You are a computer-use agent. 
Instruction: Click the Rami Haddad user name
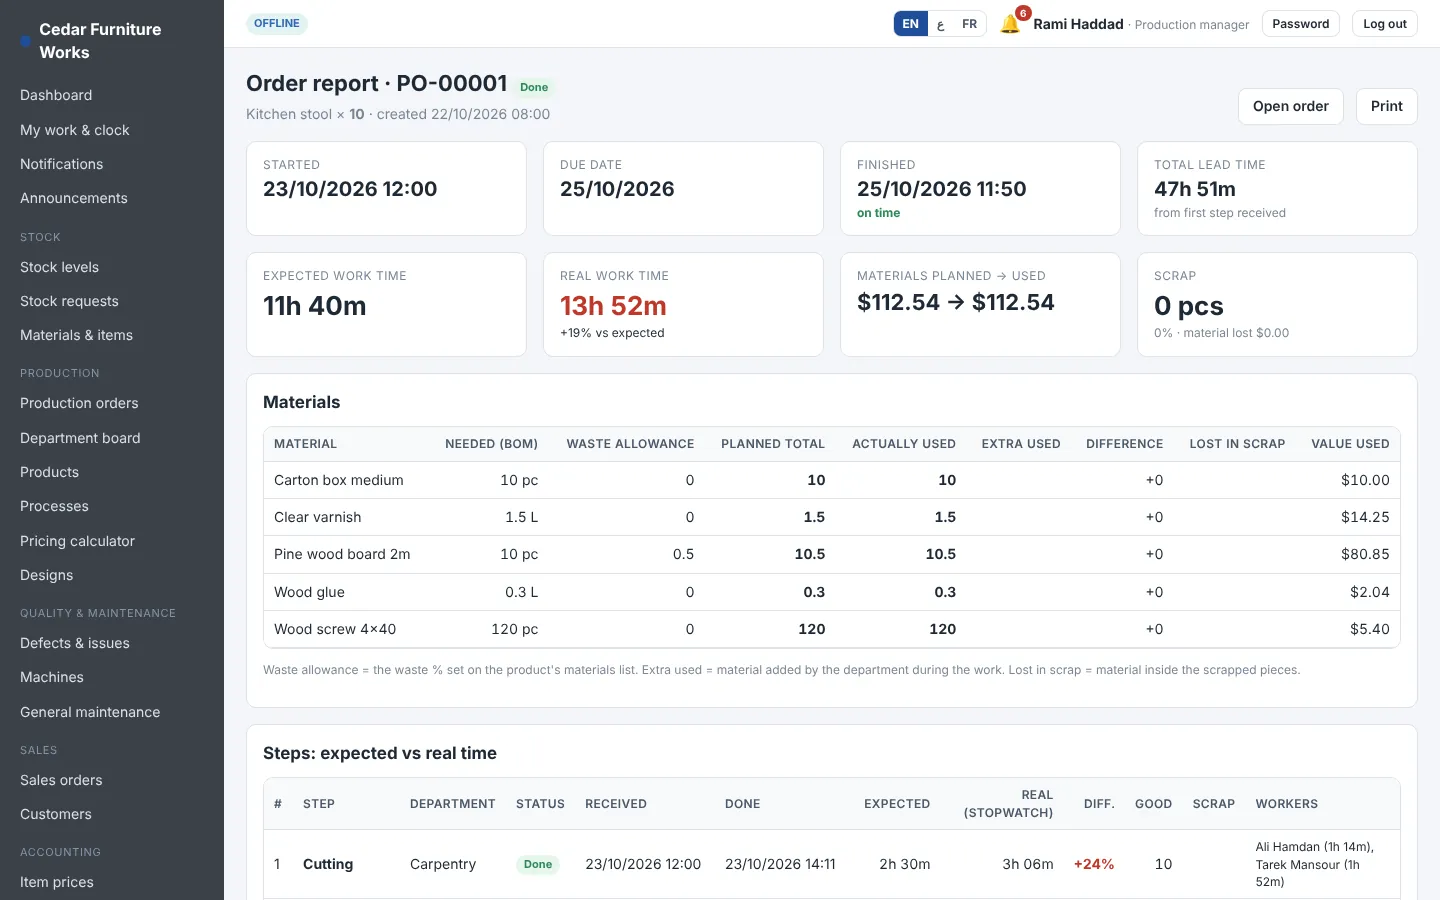pos(1078,24)
